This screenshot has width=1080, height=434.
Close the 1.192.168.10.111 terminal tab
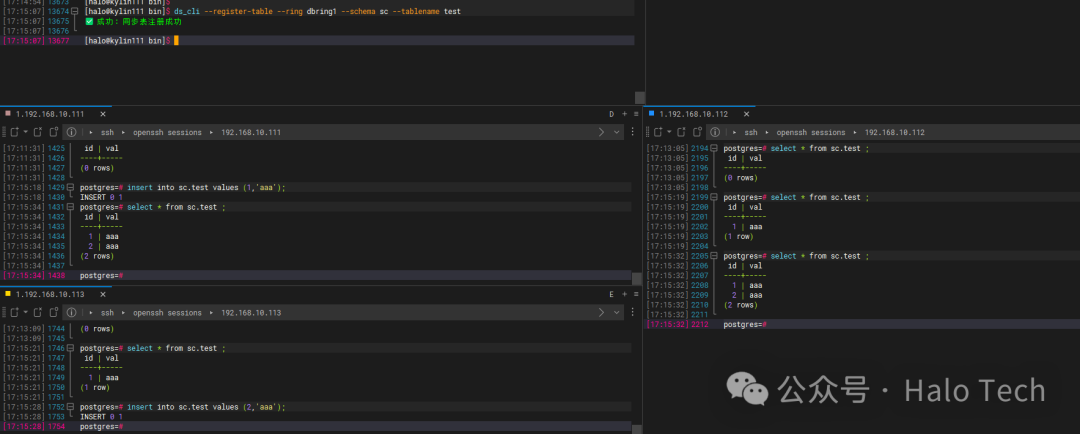pyautogui.click(x=101, y=114)
